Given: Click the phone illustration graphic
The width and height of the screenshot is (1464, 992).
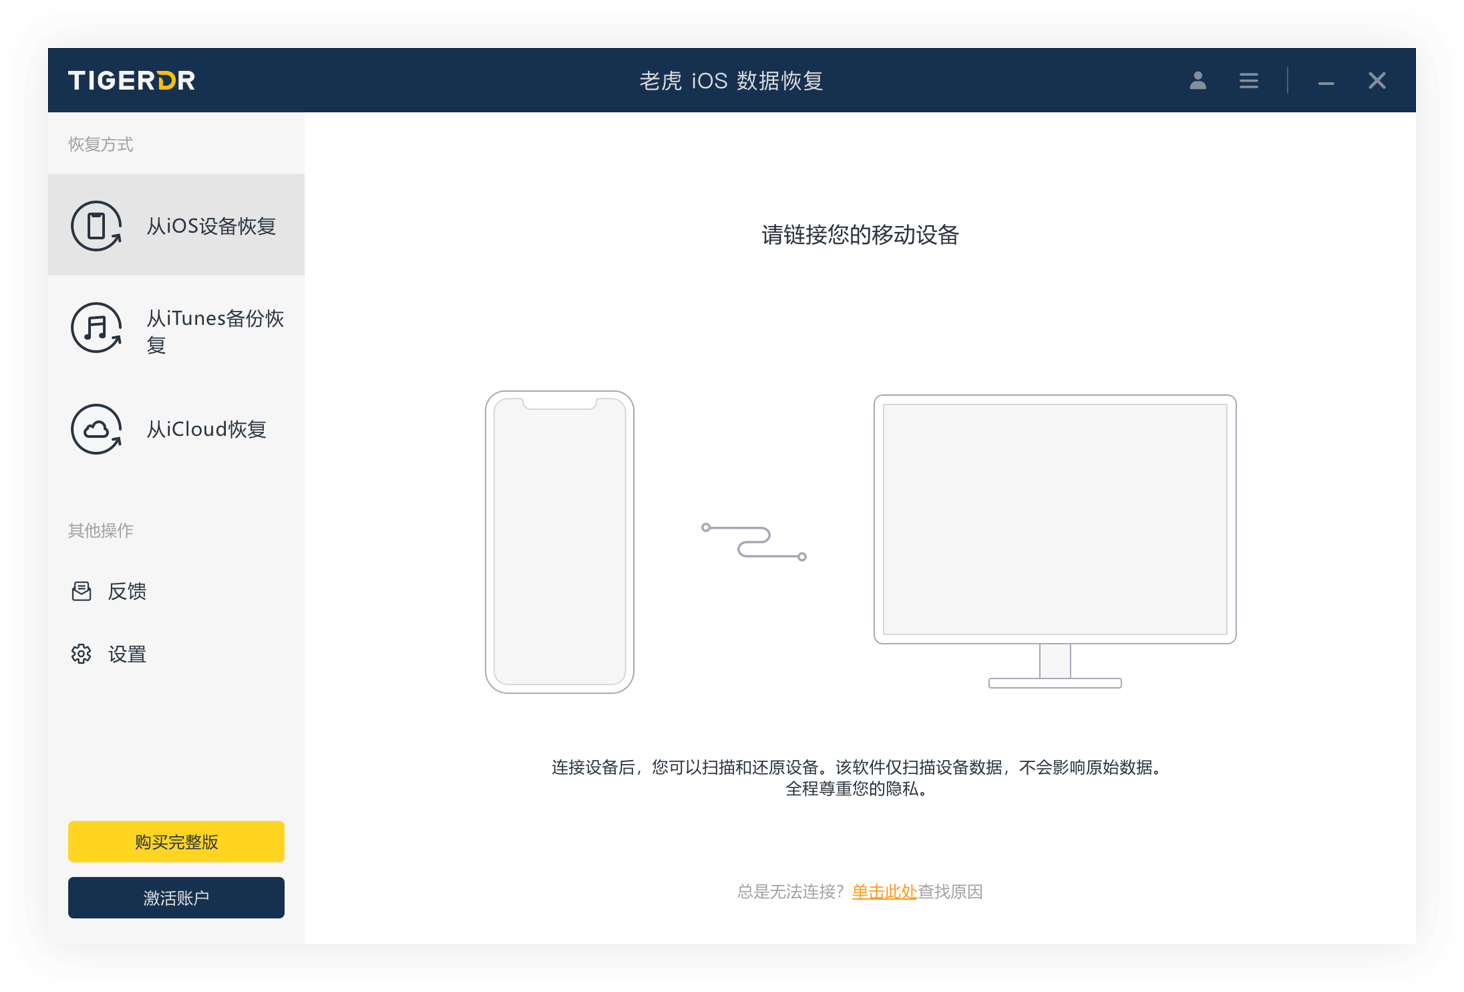Looking at the screenshot, I should click(x=560, y=542).
